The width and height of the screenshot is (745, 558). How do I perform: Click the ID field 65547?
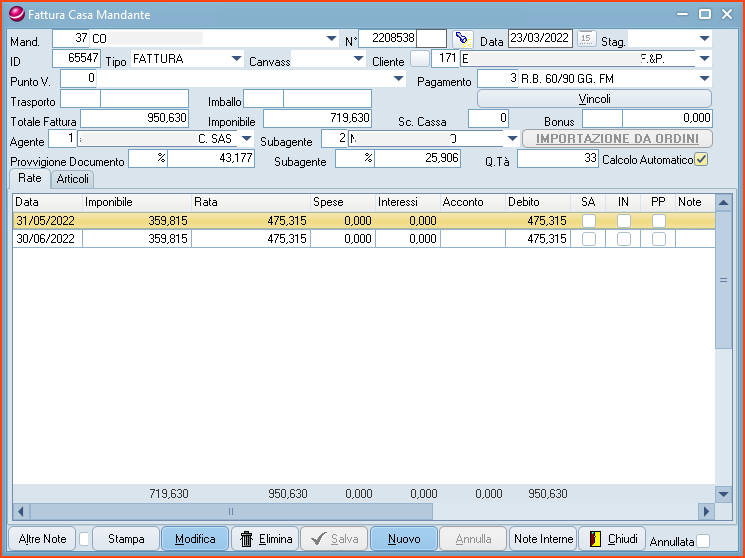[x=76, y=58]
